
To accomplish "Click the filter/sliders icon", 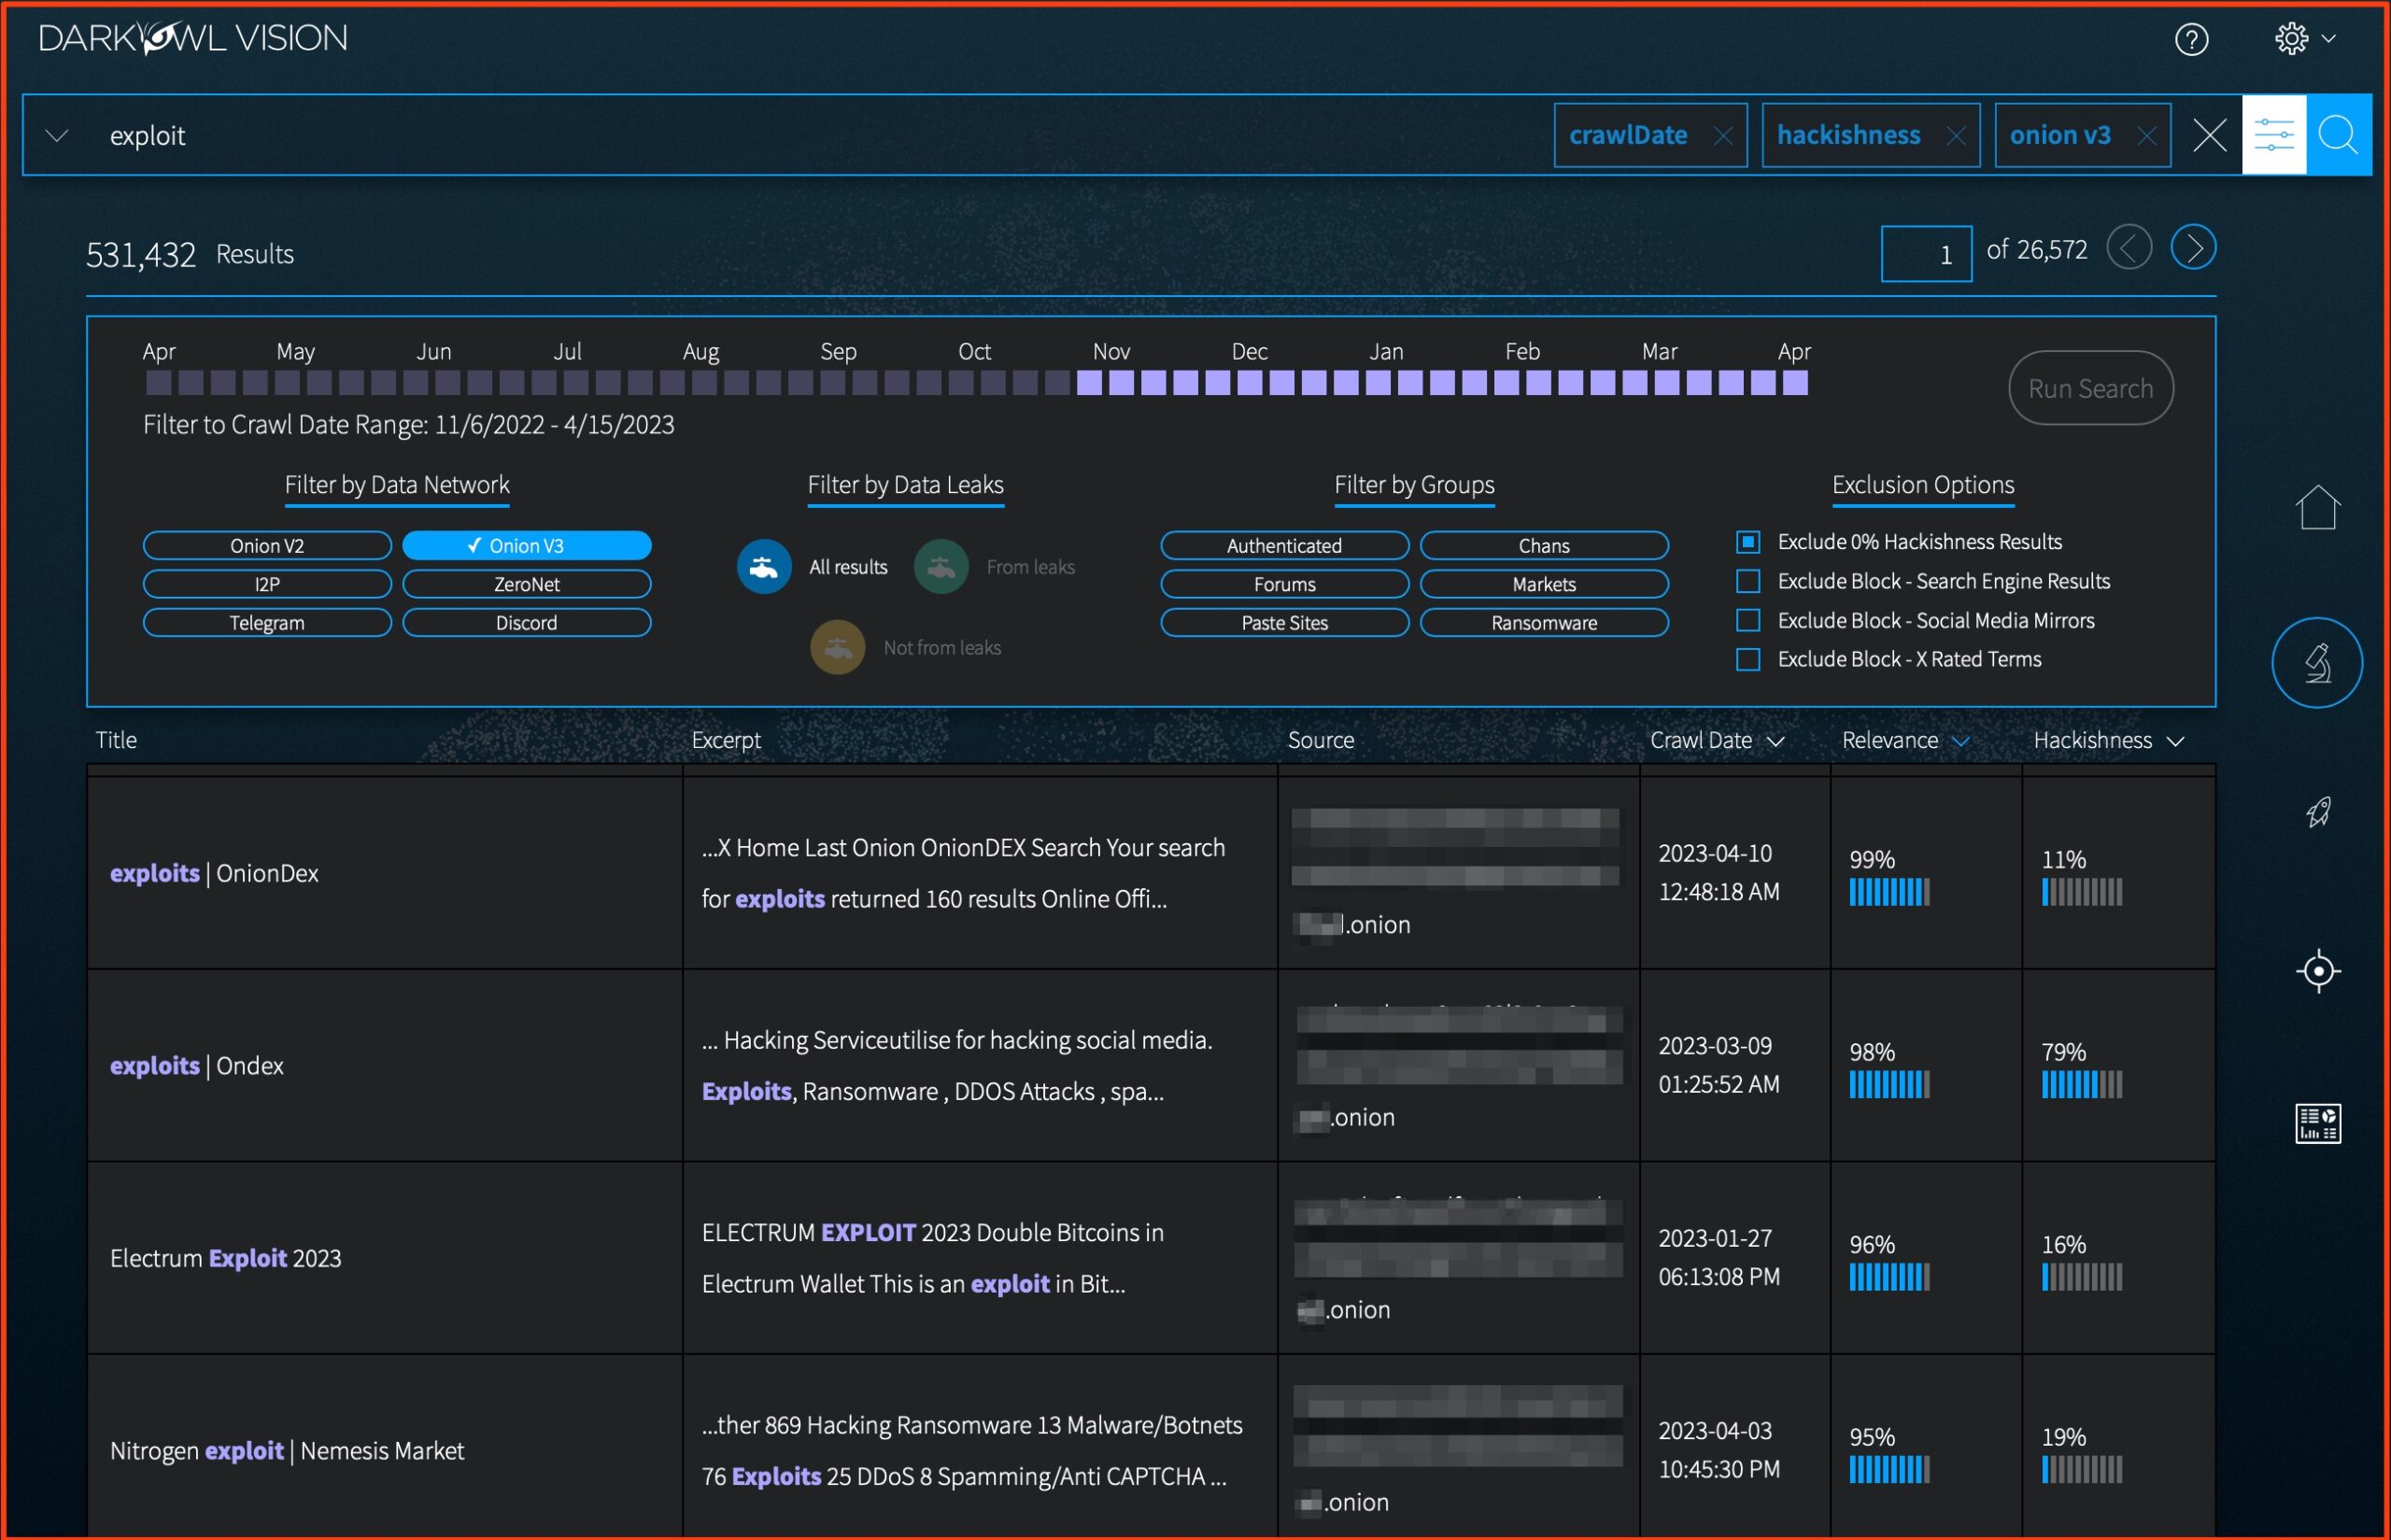I will click(x=2274, y=136).
